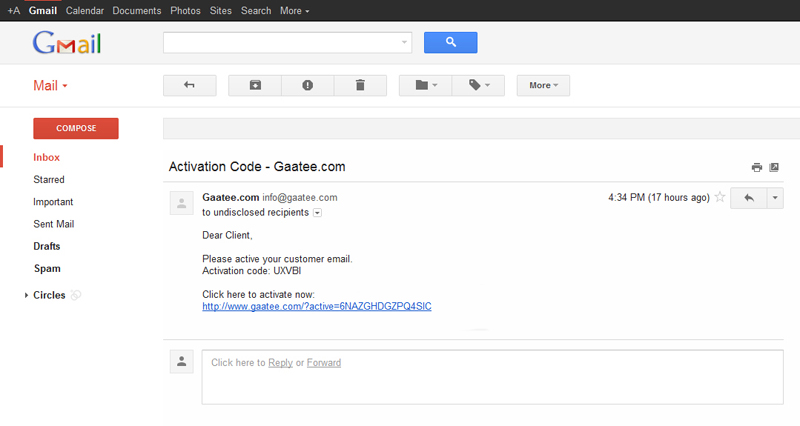This screenshot has width=800, height=426.
Task: Expand the More actions dropdown button
Action: [543, 85]
